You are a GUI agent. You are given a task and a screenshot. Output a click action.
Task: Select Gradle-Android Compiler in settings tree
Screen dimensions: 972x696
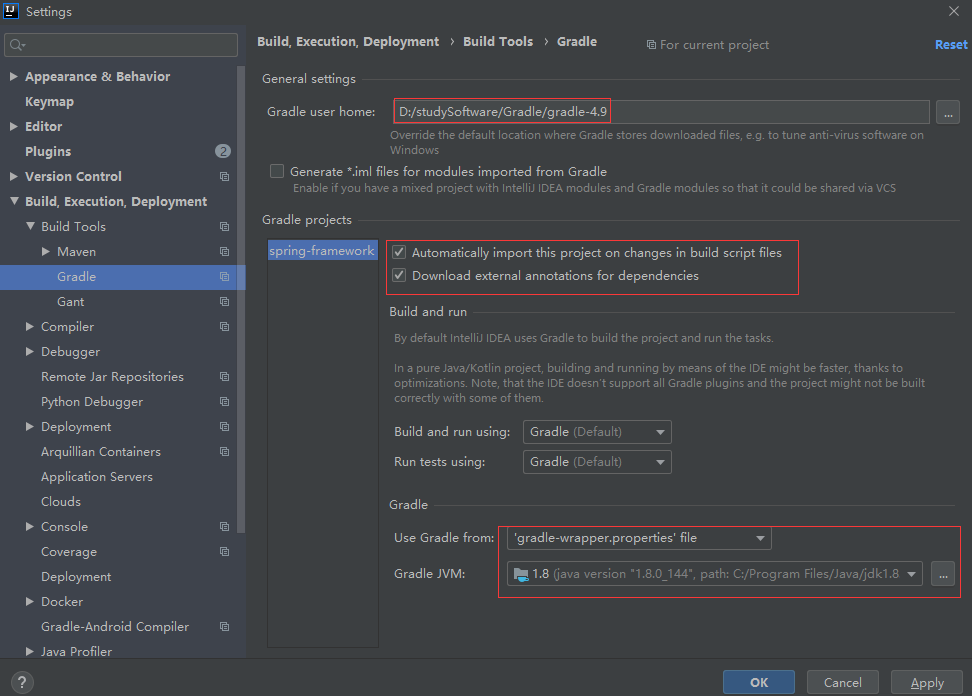(115, 627)
